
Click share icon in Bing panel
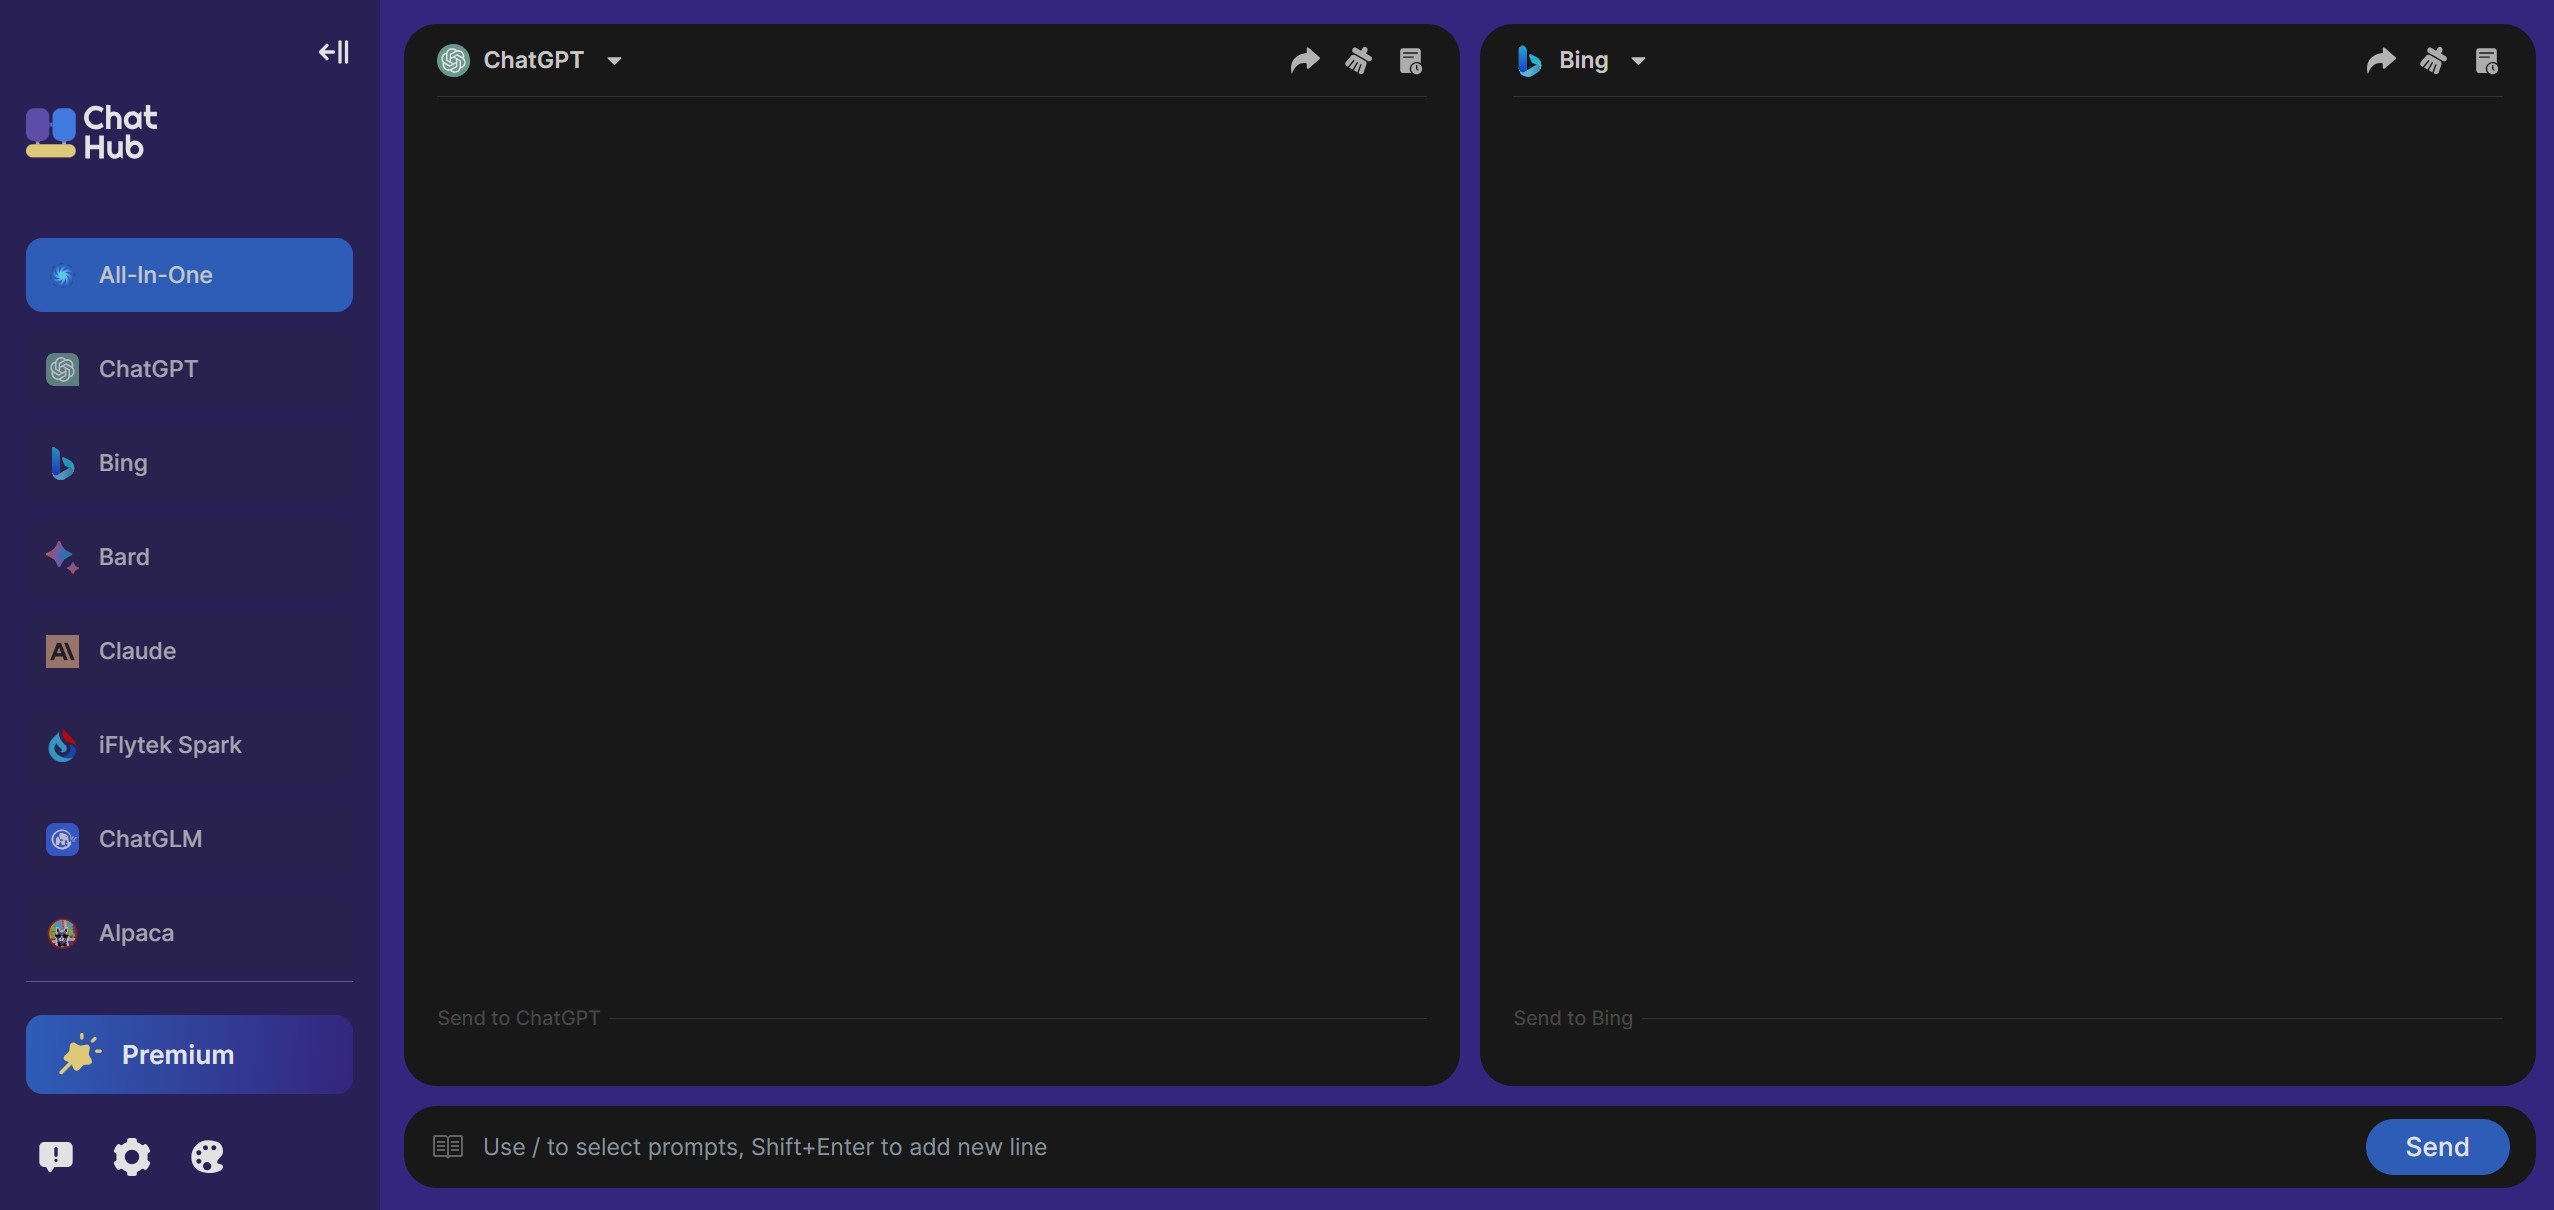point(2381,61)
